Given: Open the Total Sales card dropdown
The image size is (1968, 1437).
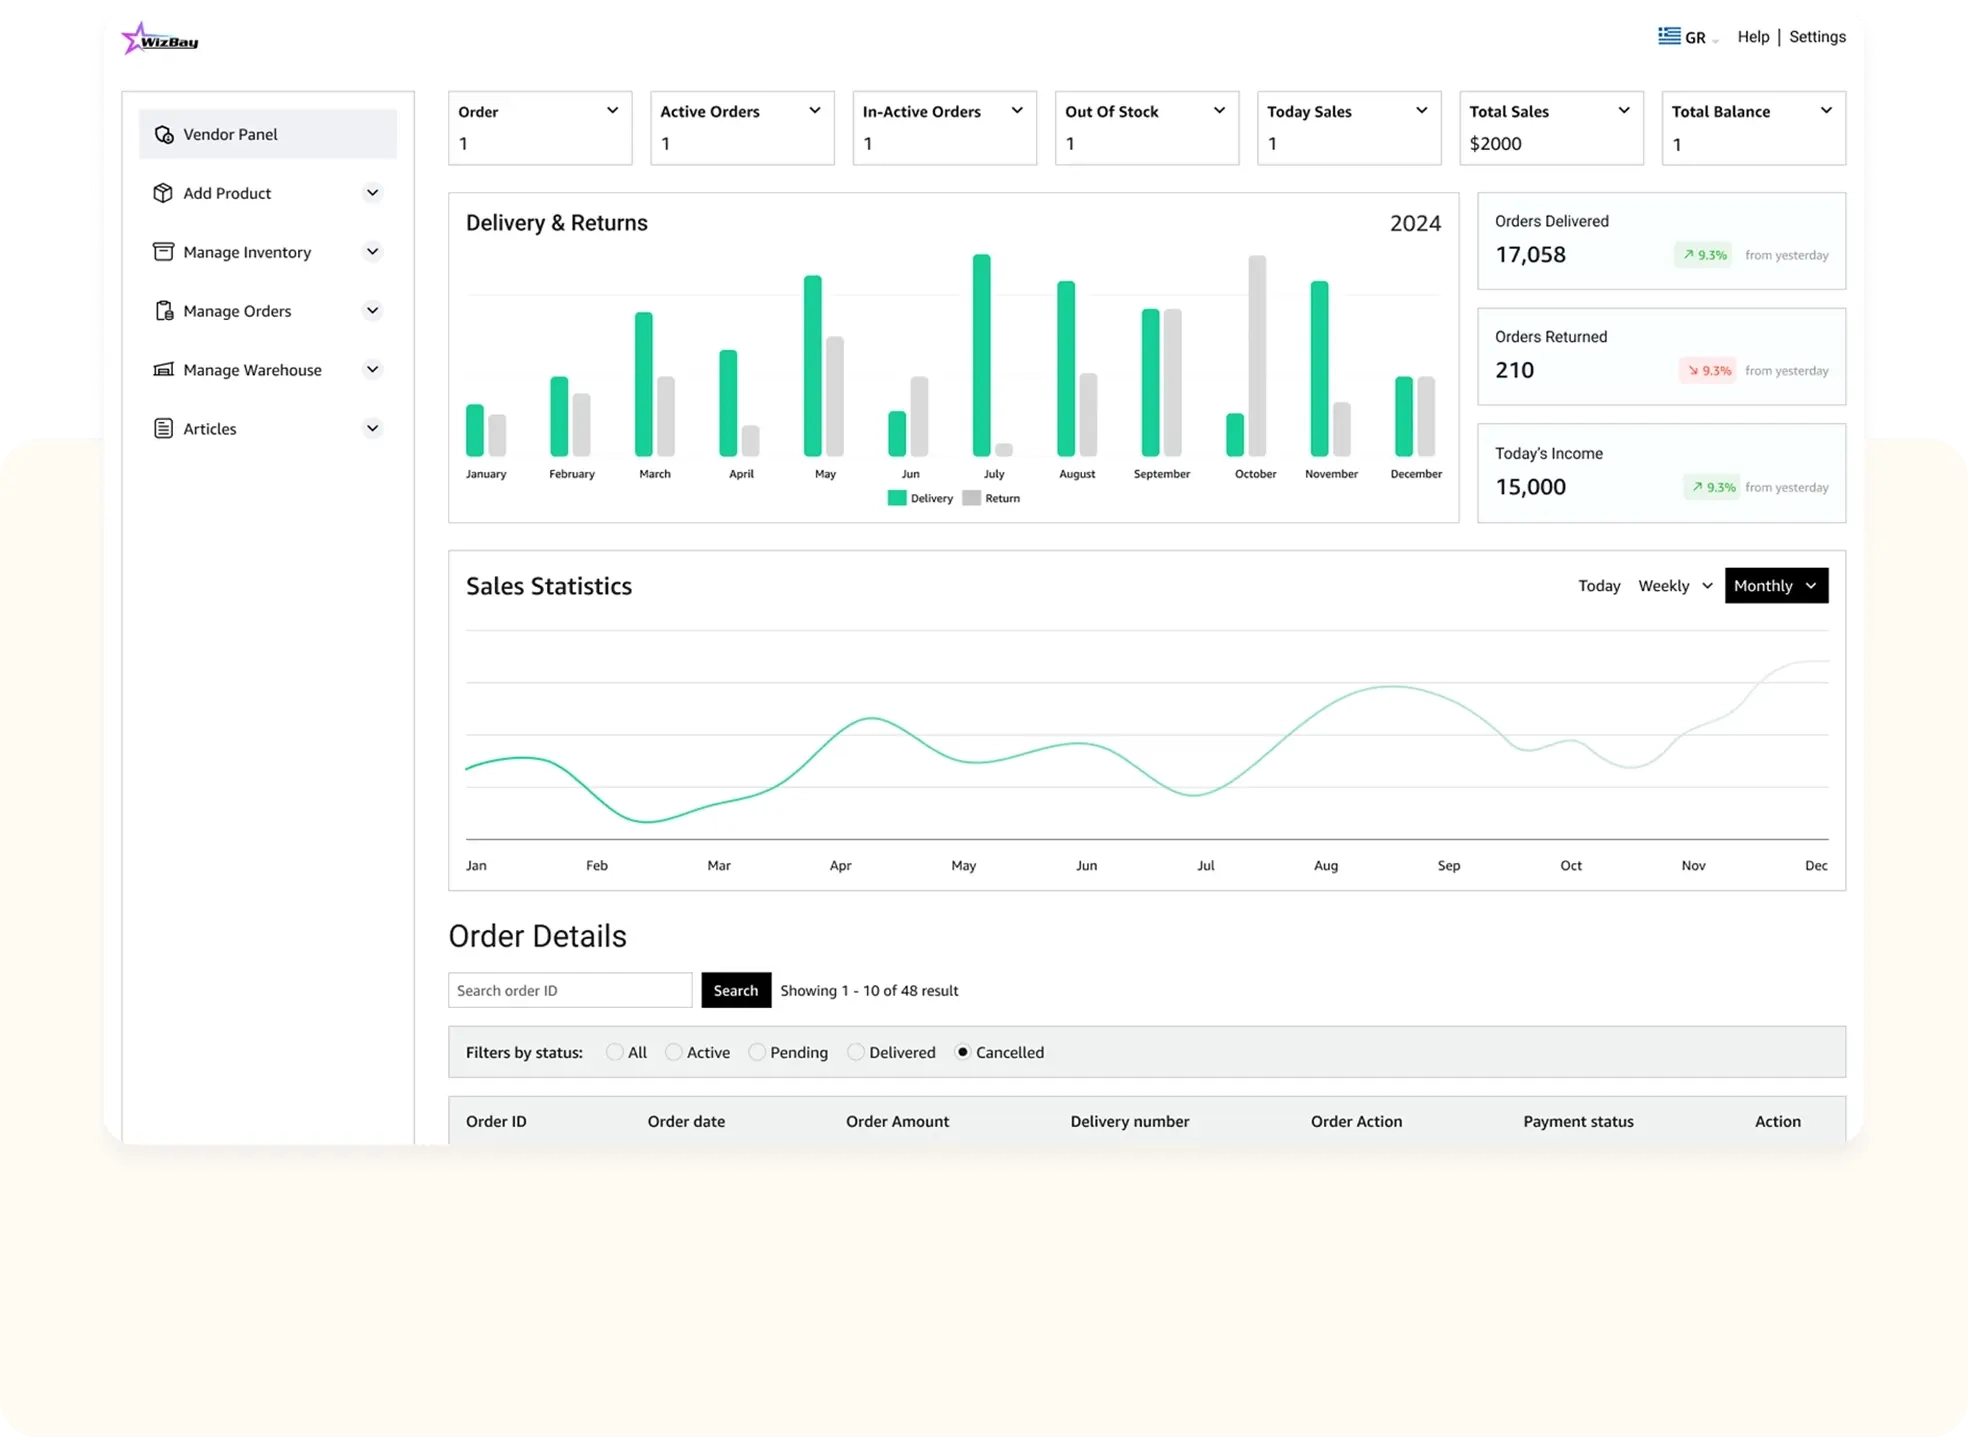Looking at the screenshot, I should tap(1623, 111).
